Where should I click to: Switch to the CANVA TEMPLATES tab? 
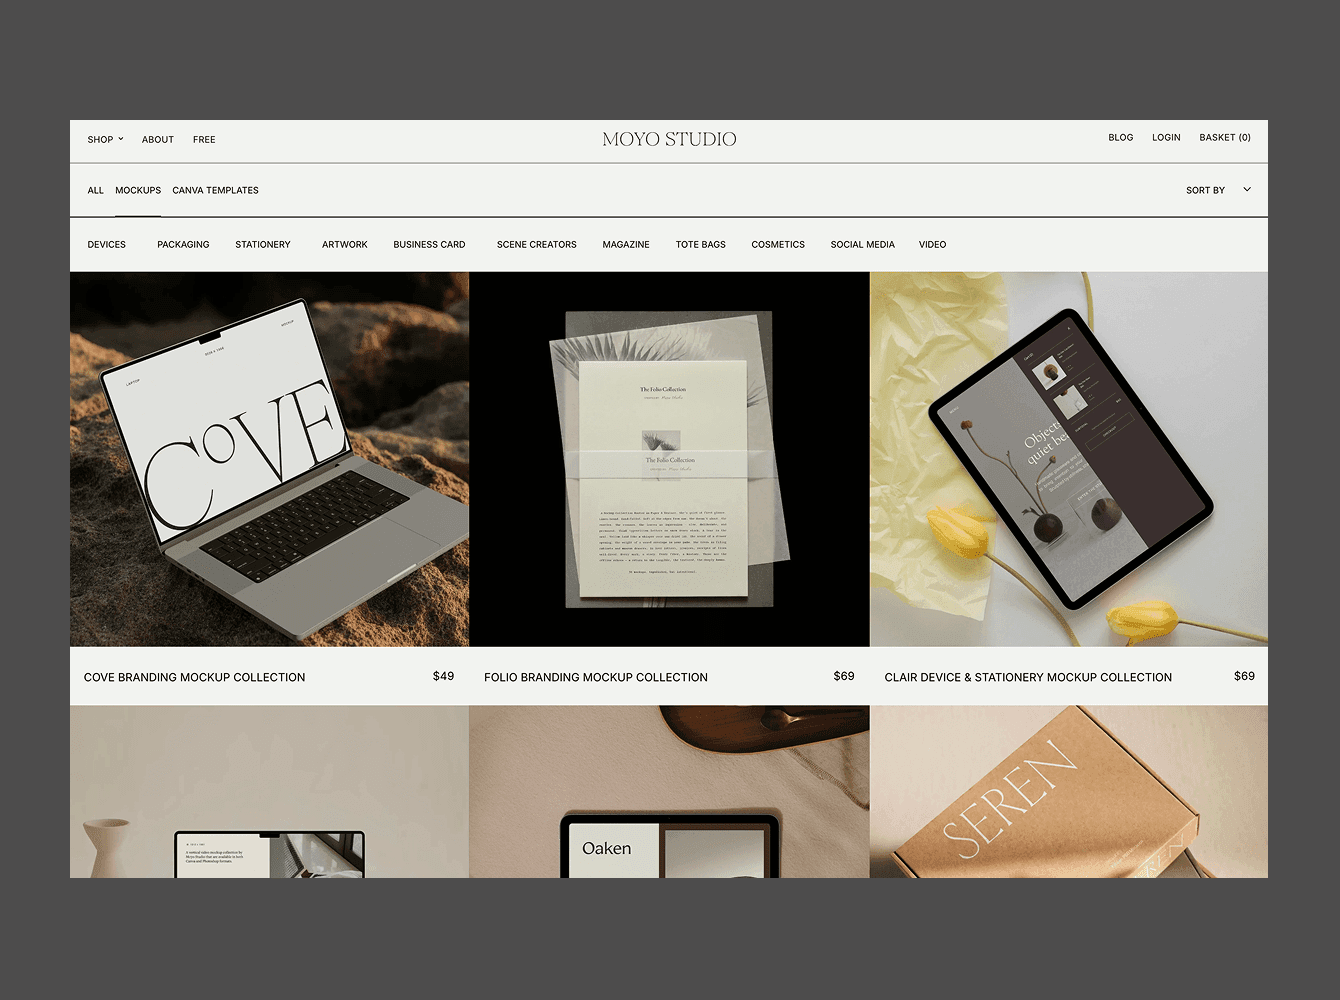pyautogui.click(x=215, y=190)
